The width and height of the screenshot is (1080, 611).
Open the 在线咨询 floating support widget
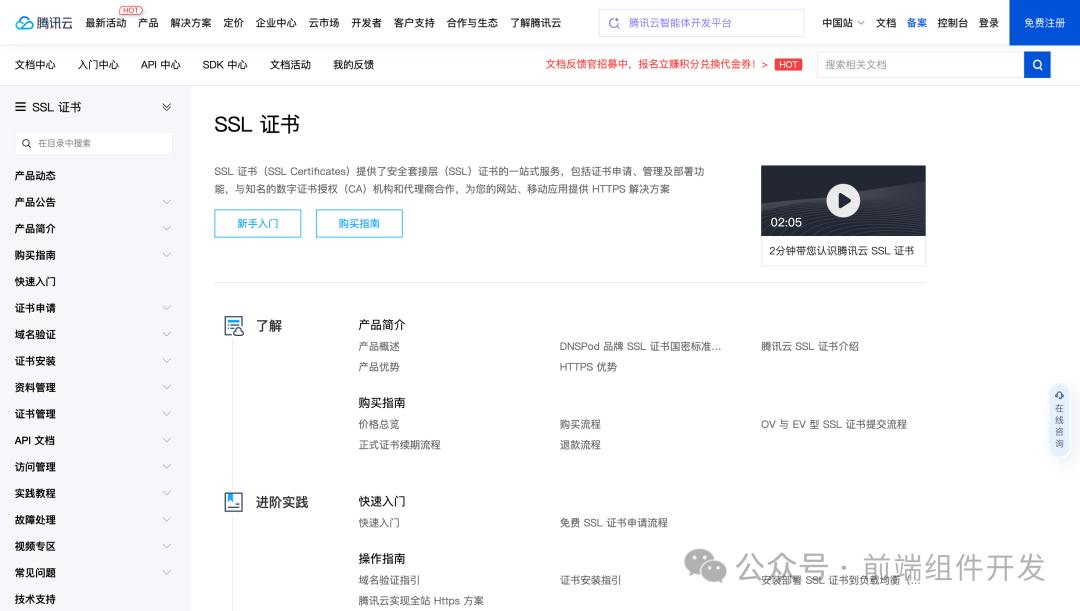[x=1059, y=420]
